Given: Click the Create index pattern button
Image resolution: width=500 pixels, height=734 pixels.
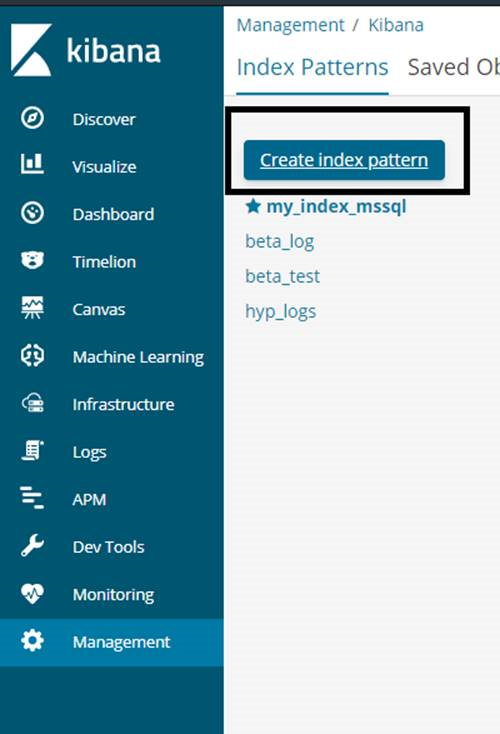Looking at the screenshot, I should point(344,160).
